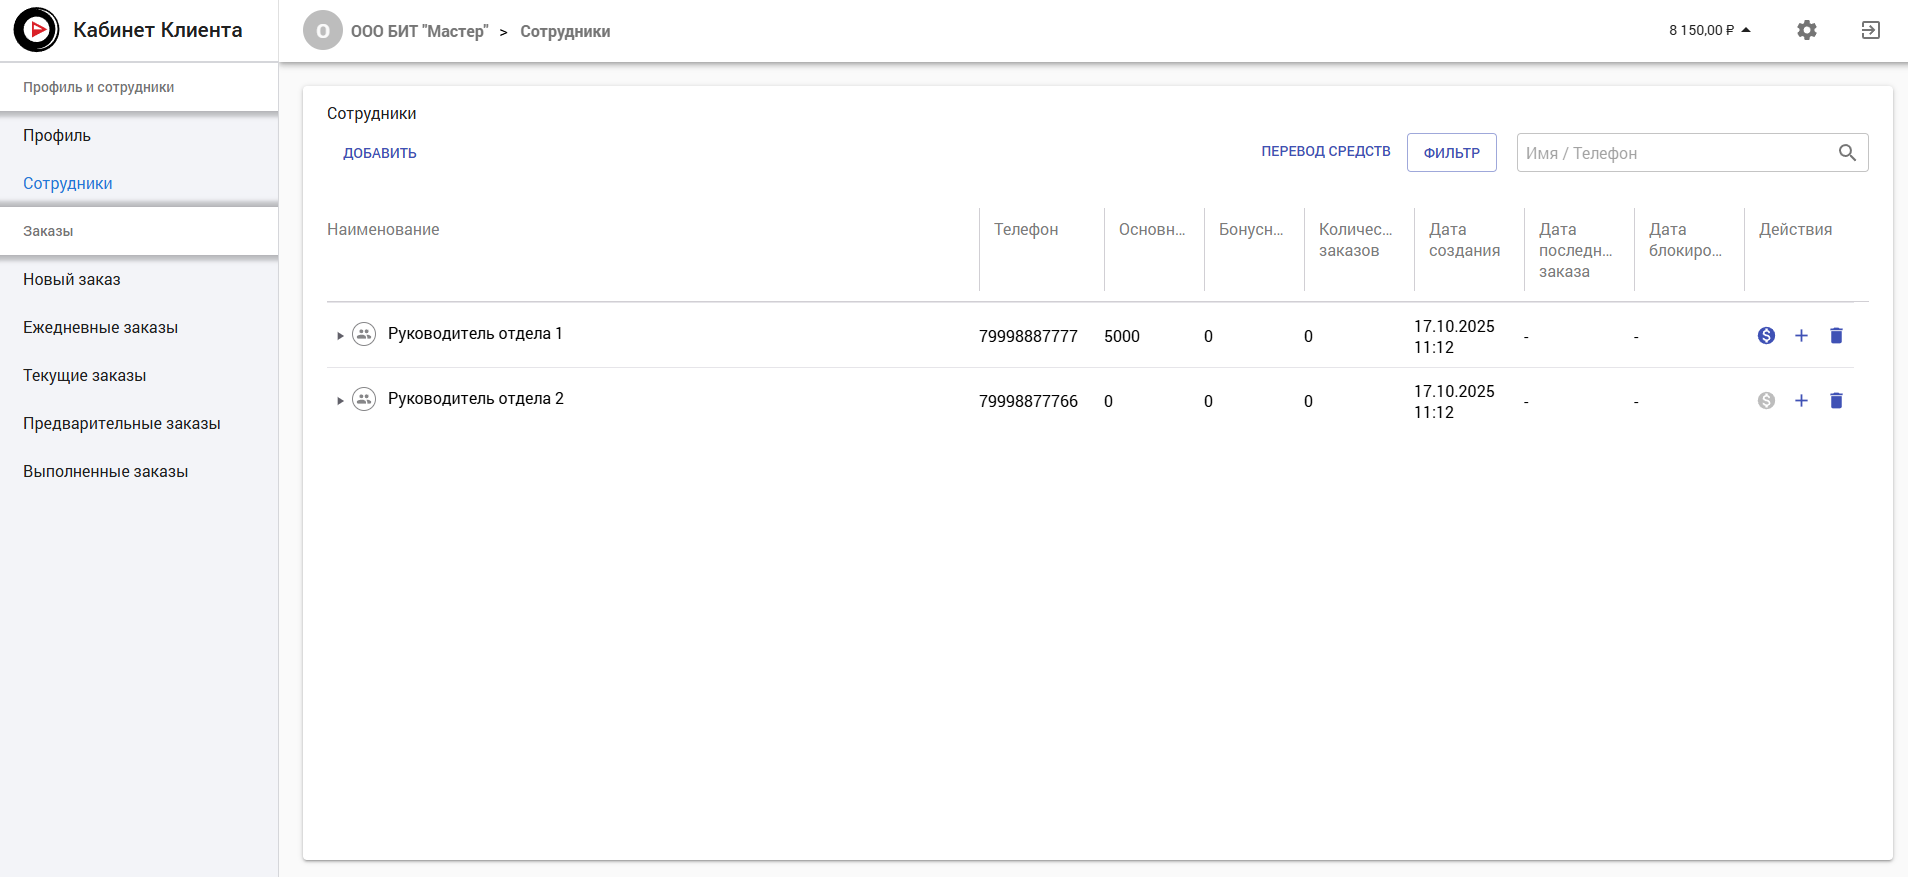Click the ФИЛЬТР button
1908x877 pixels.
point(1451,153)
